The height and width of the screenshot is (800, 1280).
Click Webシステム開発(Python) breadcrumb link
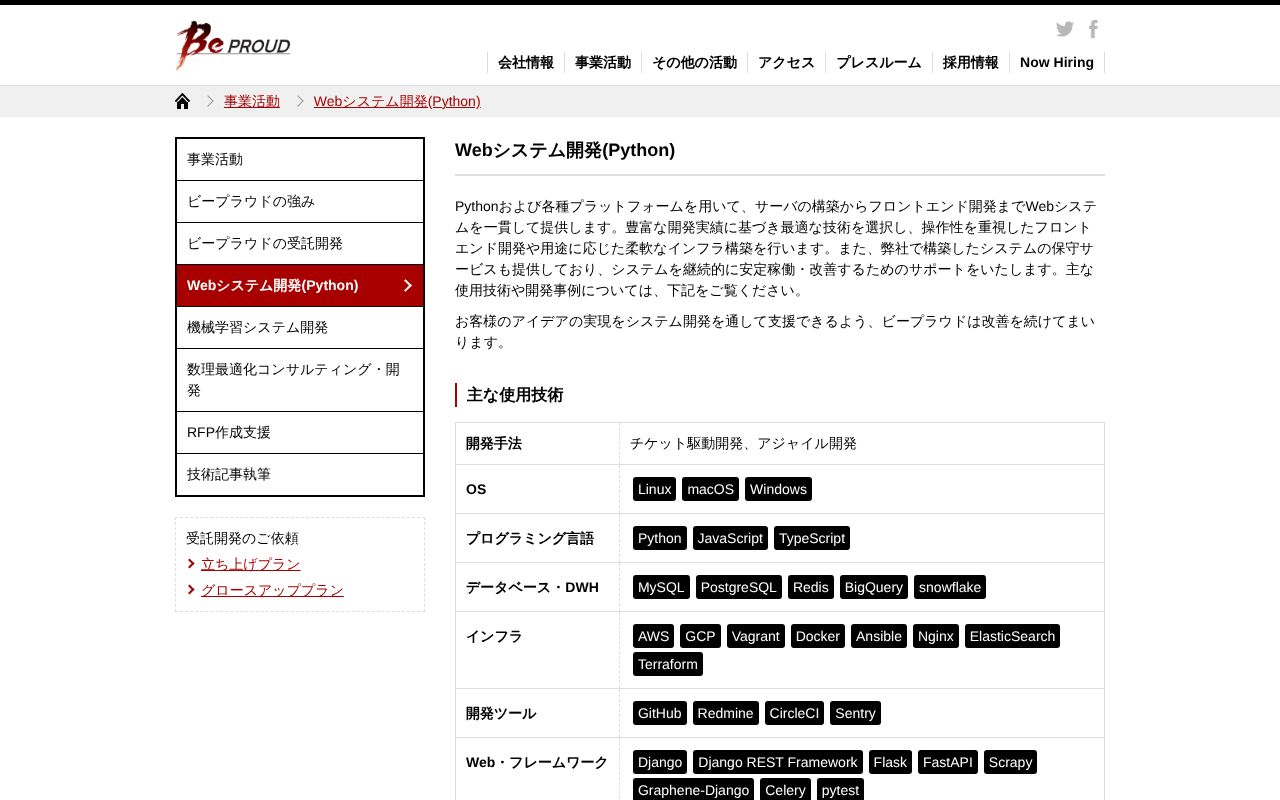click(397, 101)
